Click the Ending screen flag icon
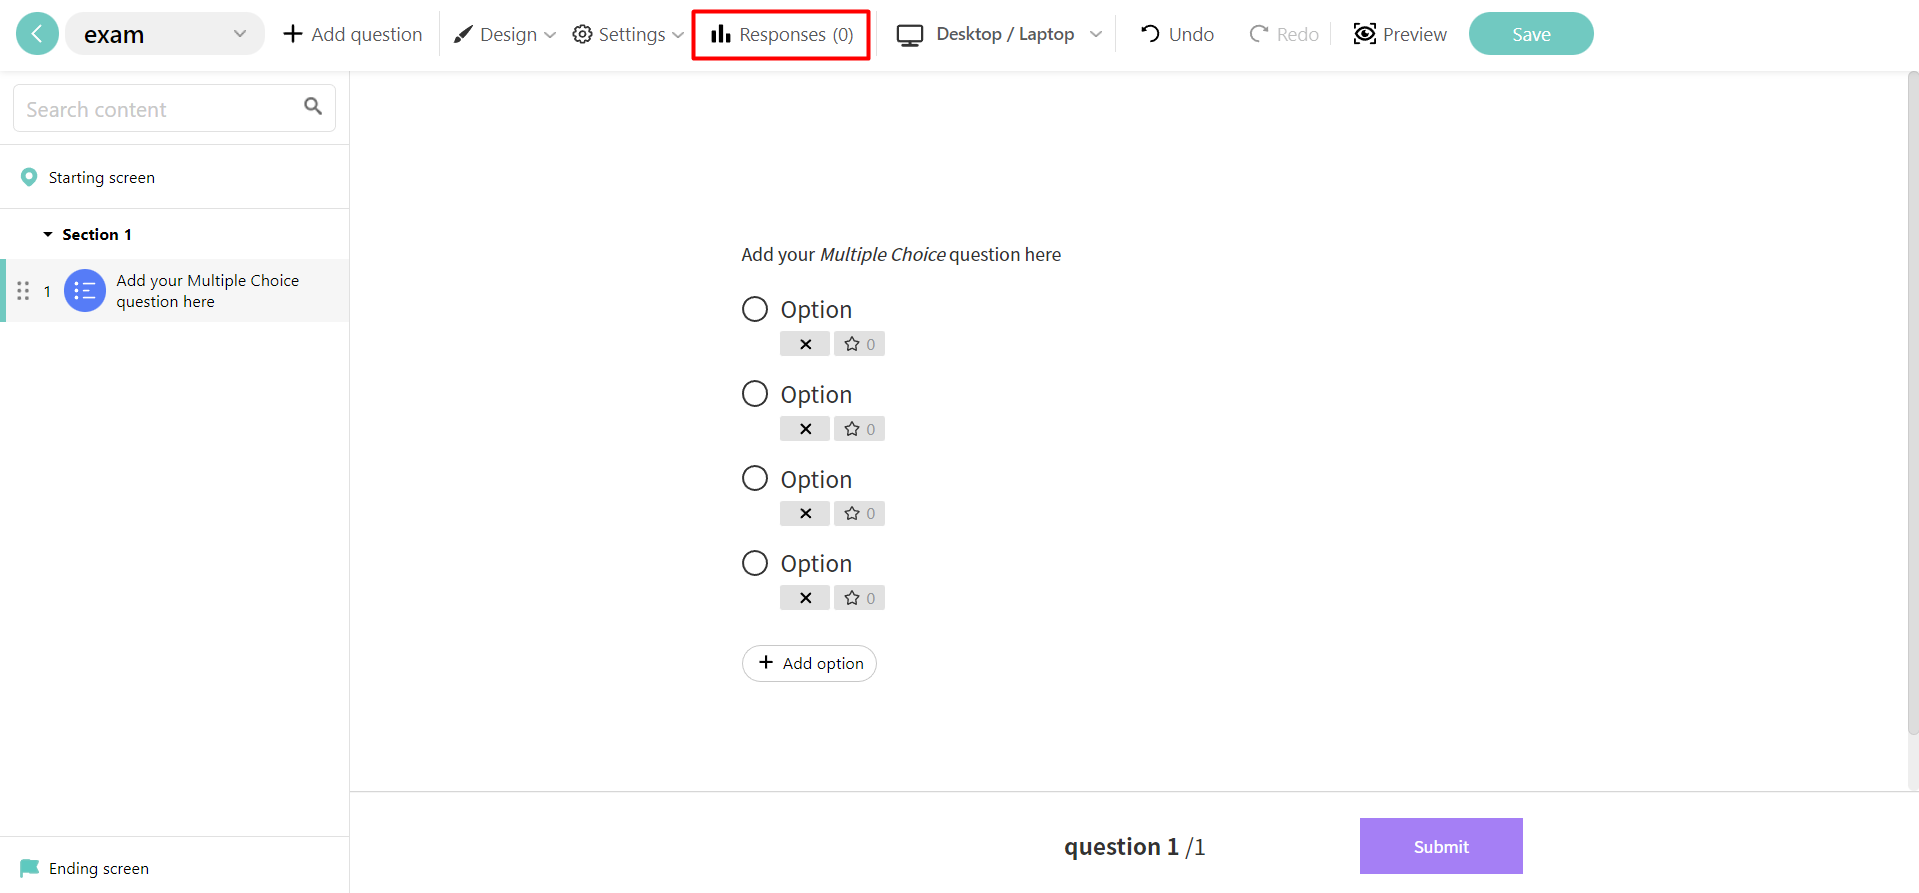Screen dimensions: 1919x893 28,868
